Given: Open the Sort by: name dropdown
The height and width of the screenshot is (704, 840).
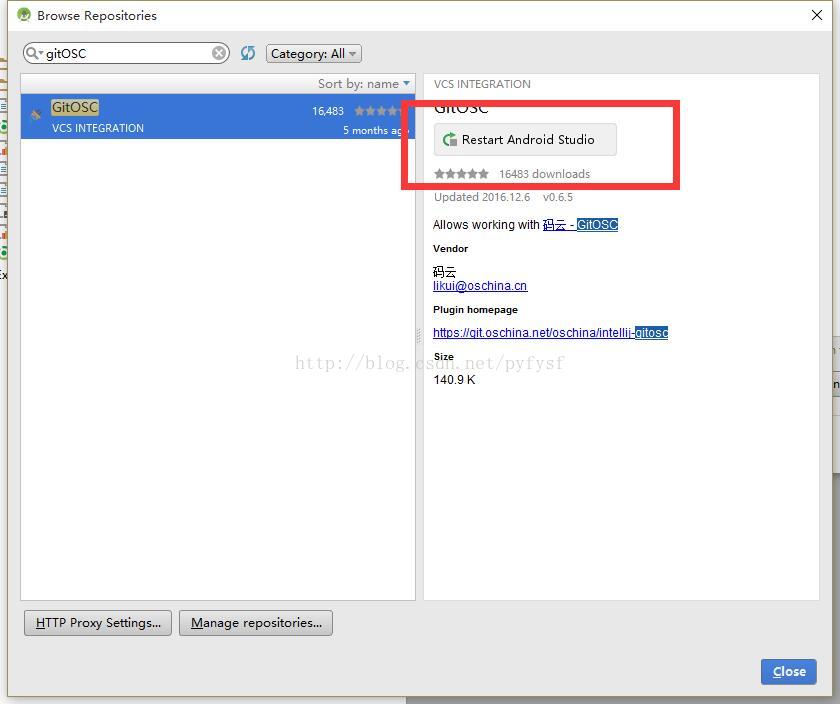Looking at the screenshot, I should (364, 84).
